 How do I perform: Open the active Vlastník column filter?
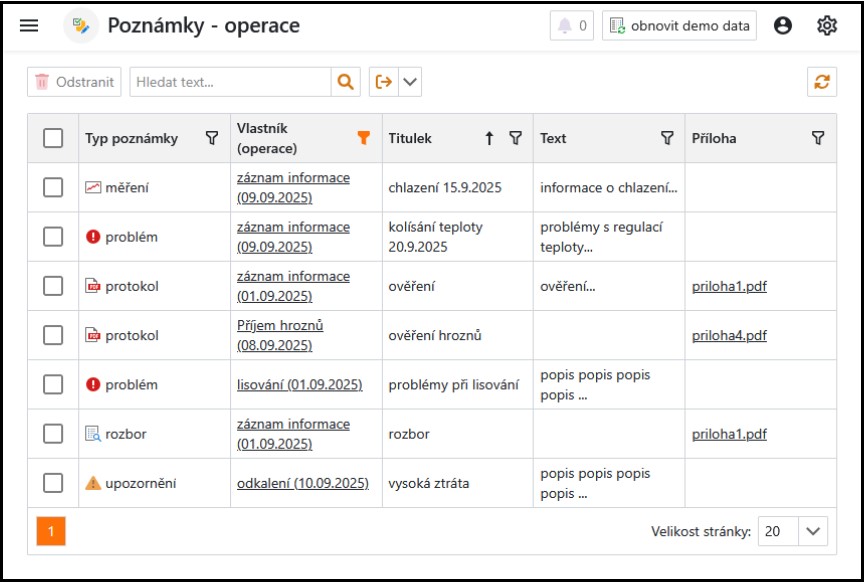pos(363,138)
